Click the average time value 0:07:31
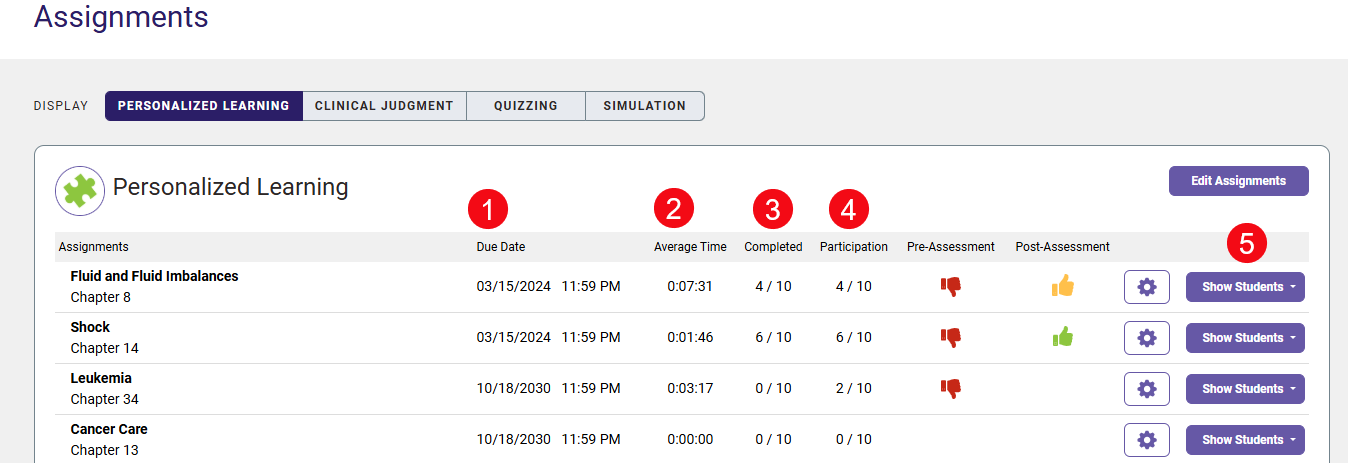1348x463 pixels. click(x=690, y=286)
